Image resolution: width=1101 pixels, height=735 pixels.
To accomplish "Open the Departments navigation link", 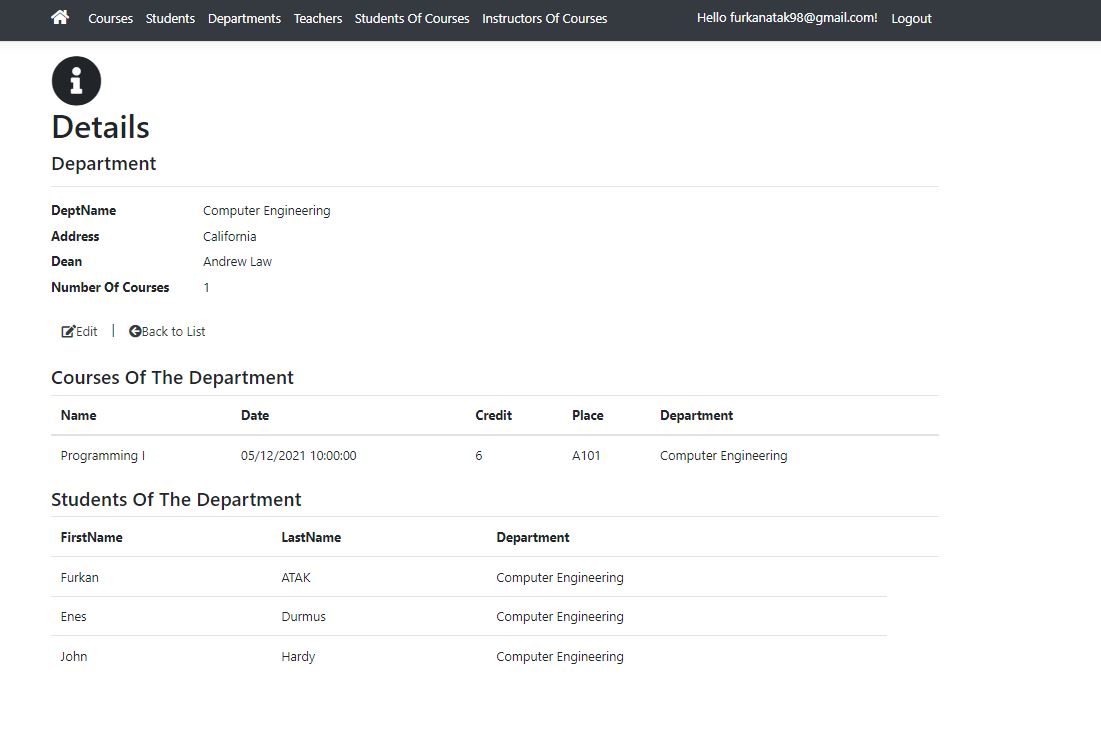I will coord(244,18).
